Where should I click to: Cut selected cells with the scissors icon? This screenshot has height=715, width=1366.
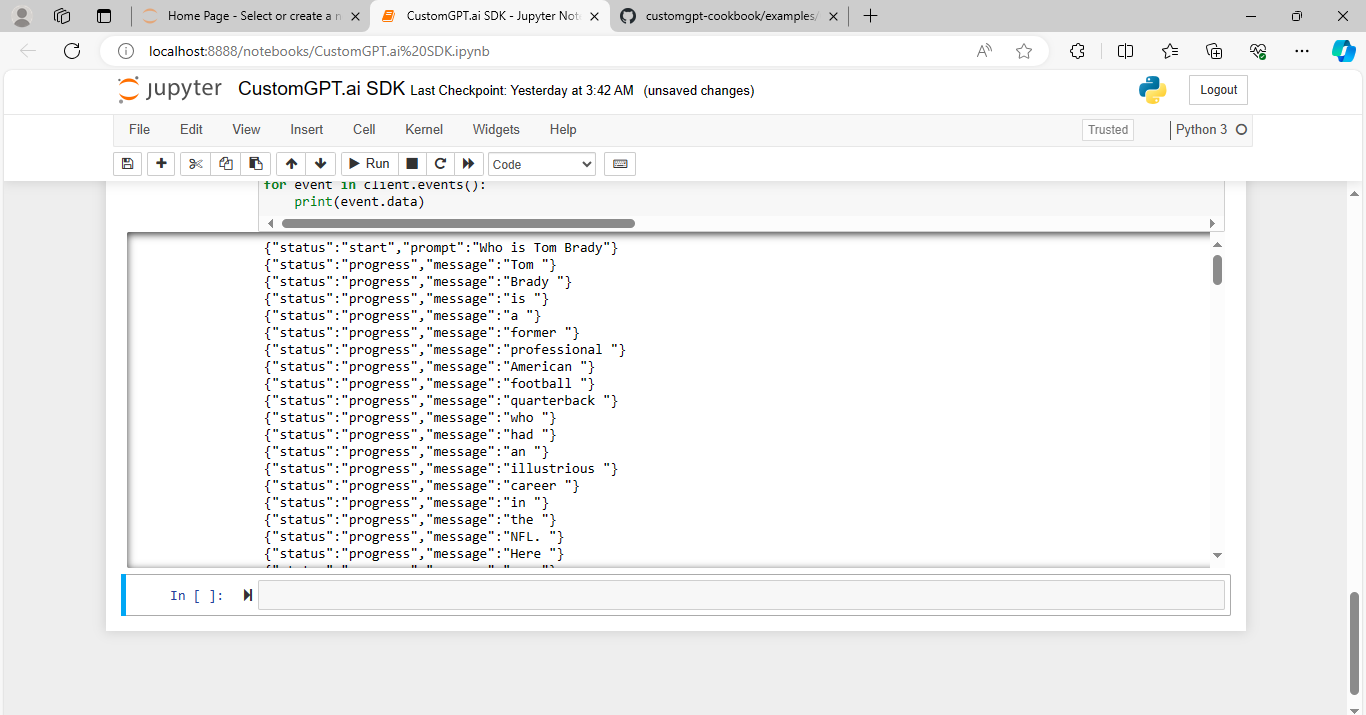point(195,163)
